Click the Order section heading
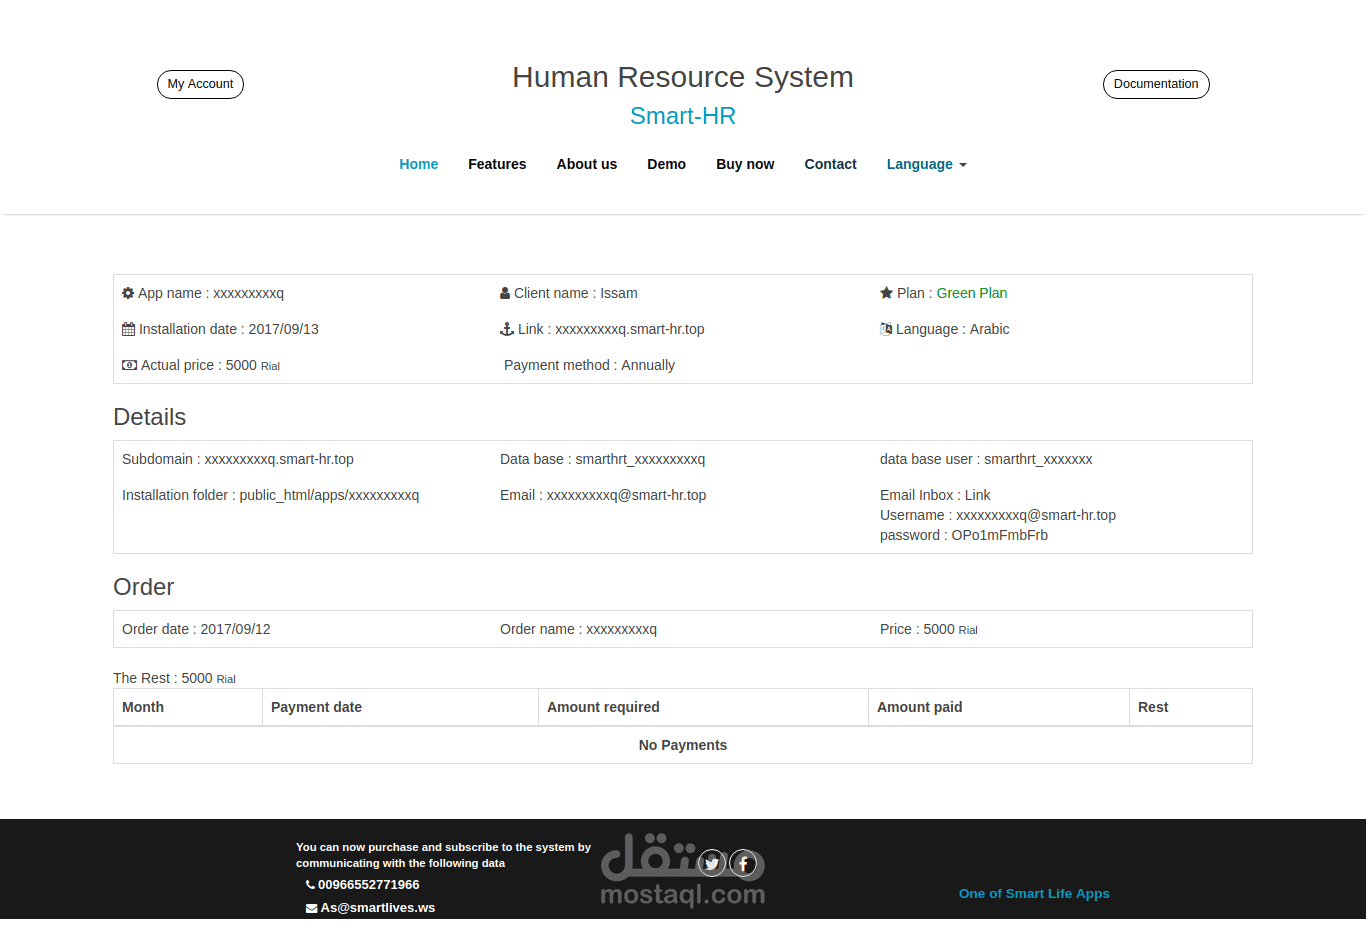This screenshot has height=928, width=1366. click(x=144, y=587)
